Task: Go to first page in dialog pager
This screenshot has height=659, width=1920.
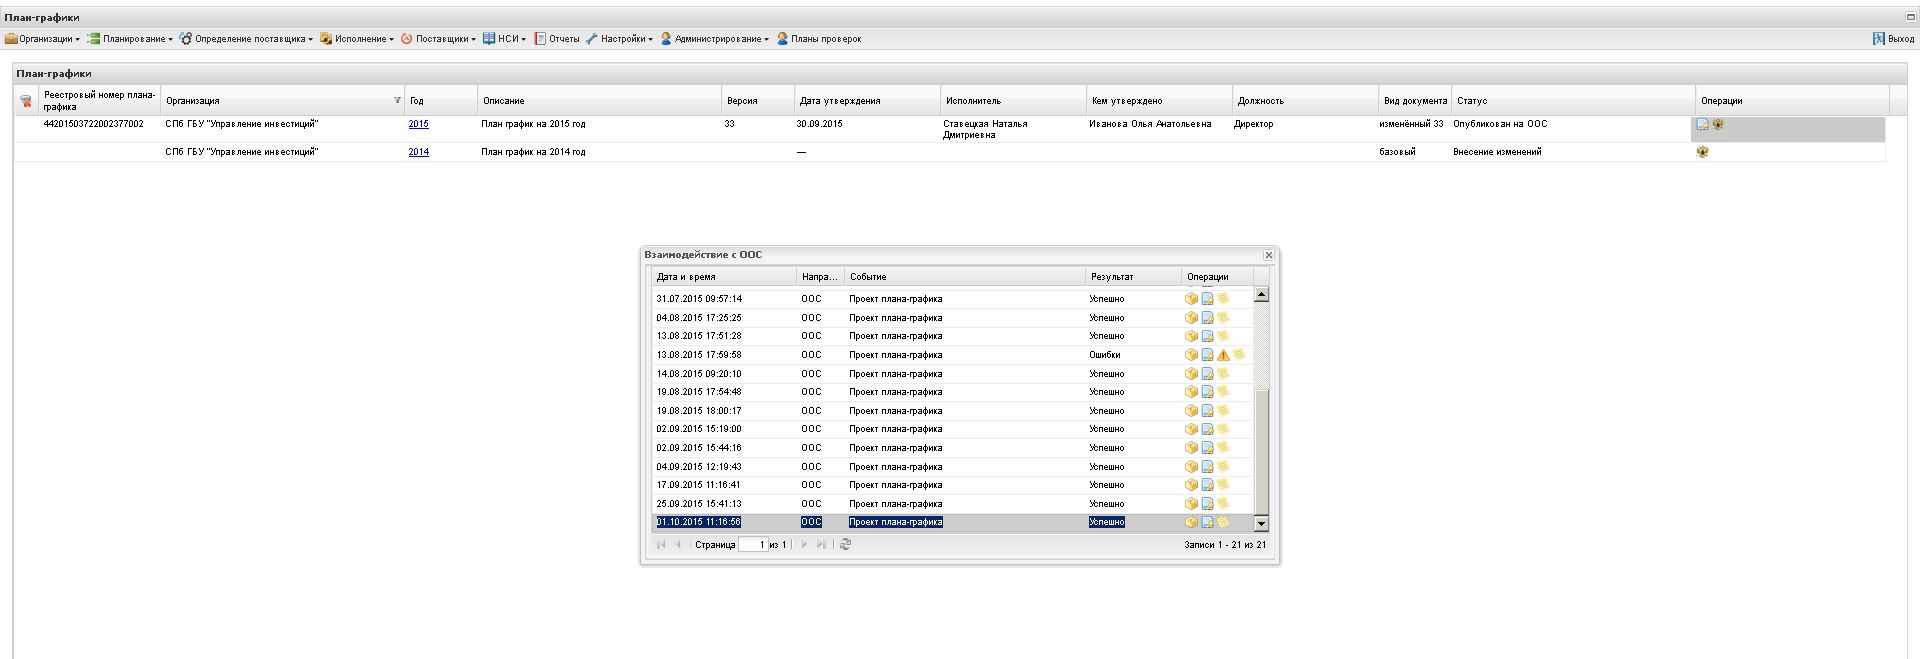Action: point(661,545)
